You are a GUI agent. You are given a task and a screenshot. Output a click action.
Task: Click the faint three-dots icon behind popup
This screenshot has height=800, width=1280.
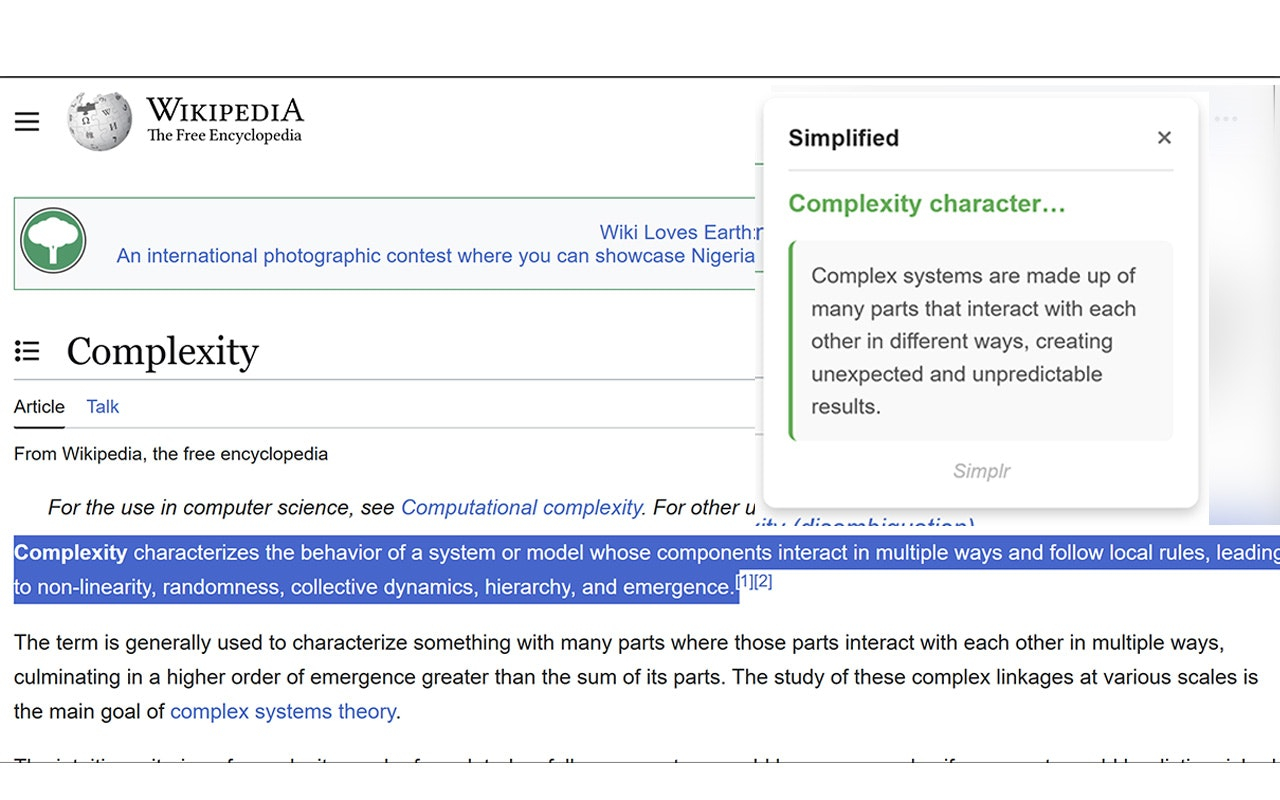point(1226,119)
